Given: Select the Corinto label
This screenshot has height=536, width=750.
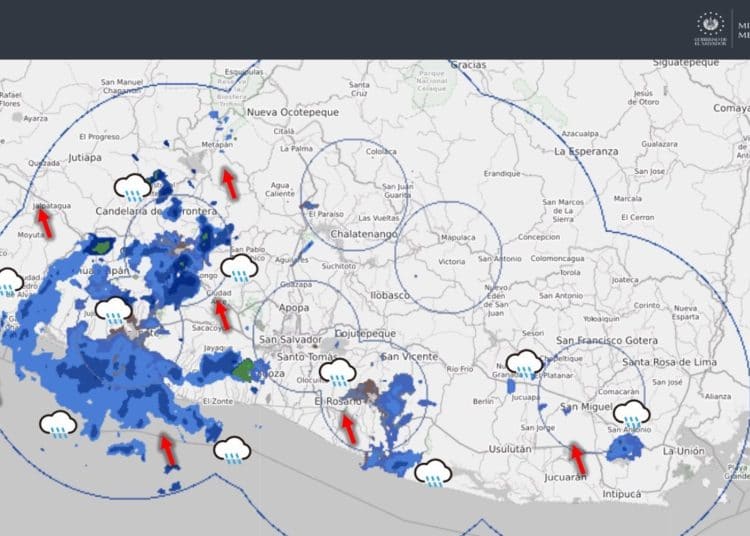Looking at the screenshot, I should 646,305.
